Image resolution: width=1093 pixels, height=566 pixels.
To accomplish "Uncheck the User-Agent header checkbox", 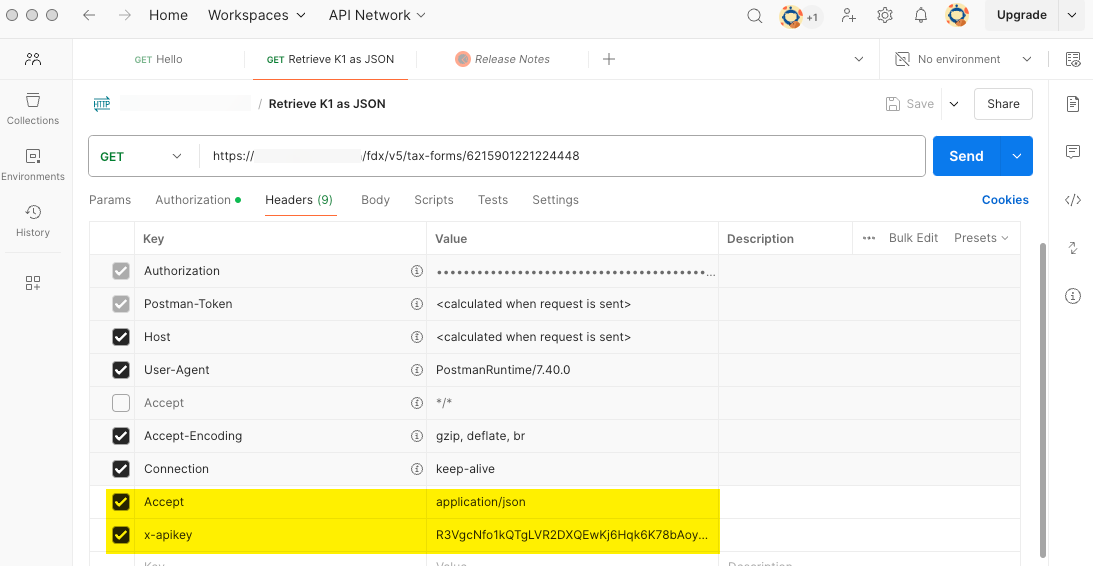I will click(121, 370).
